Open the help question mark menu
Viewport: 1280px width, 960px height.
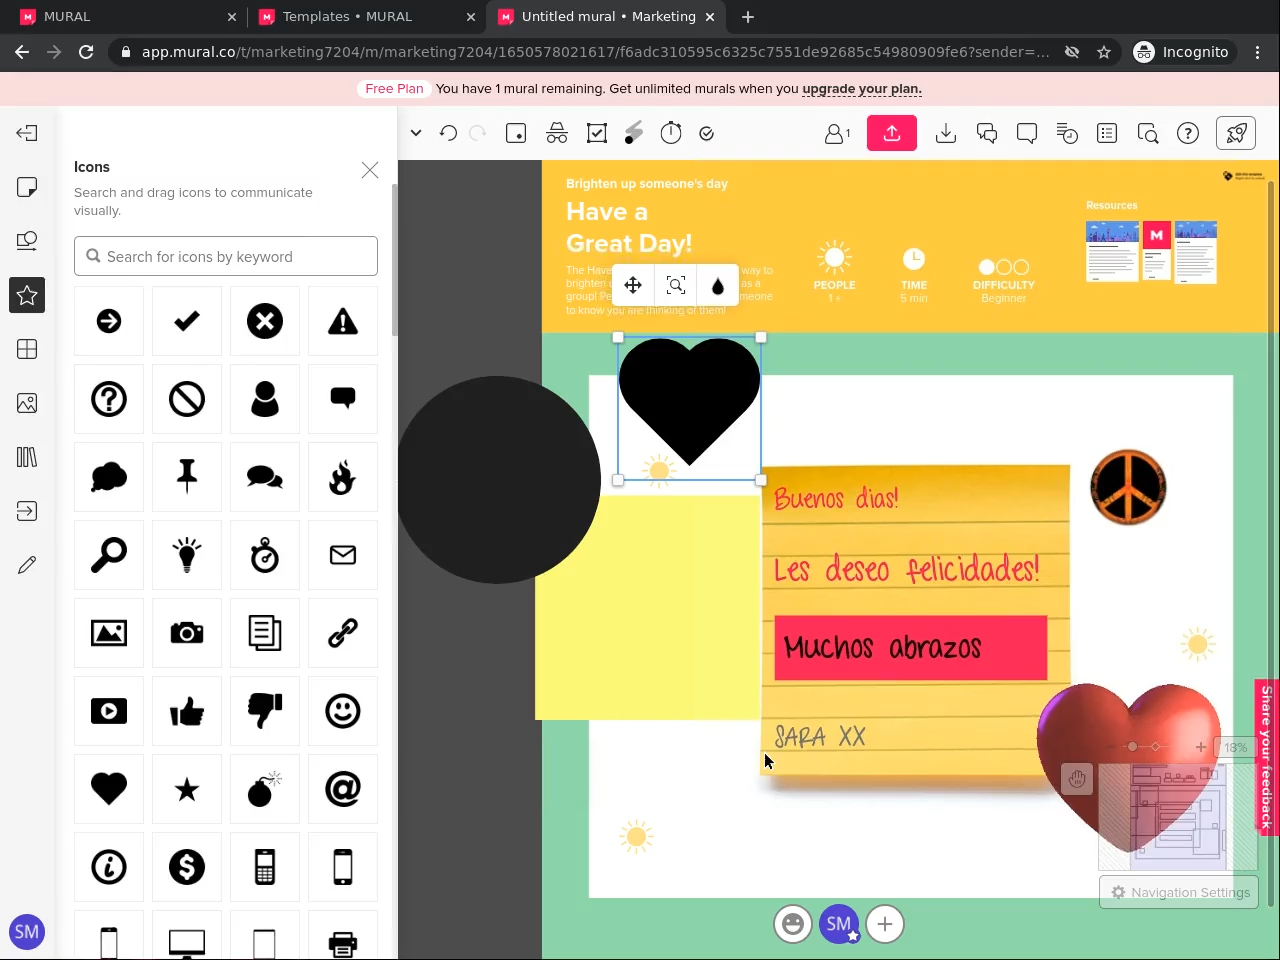click(x=1188, y=133)
